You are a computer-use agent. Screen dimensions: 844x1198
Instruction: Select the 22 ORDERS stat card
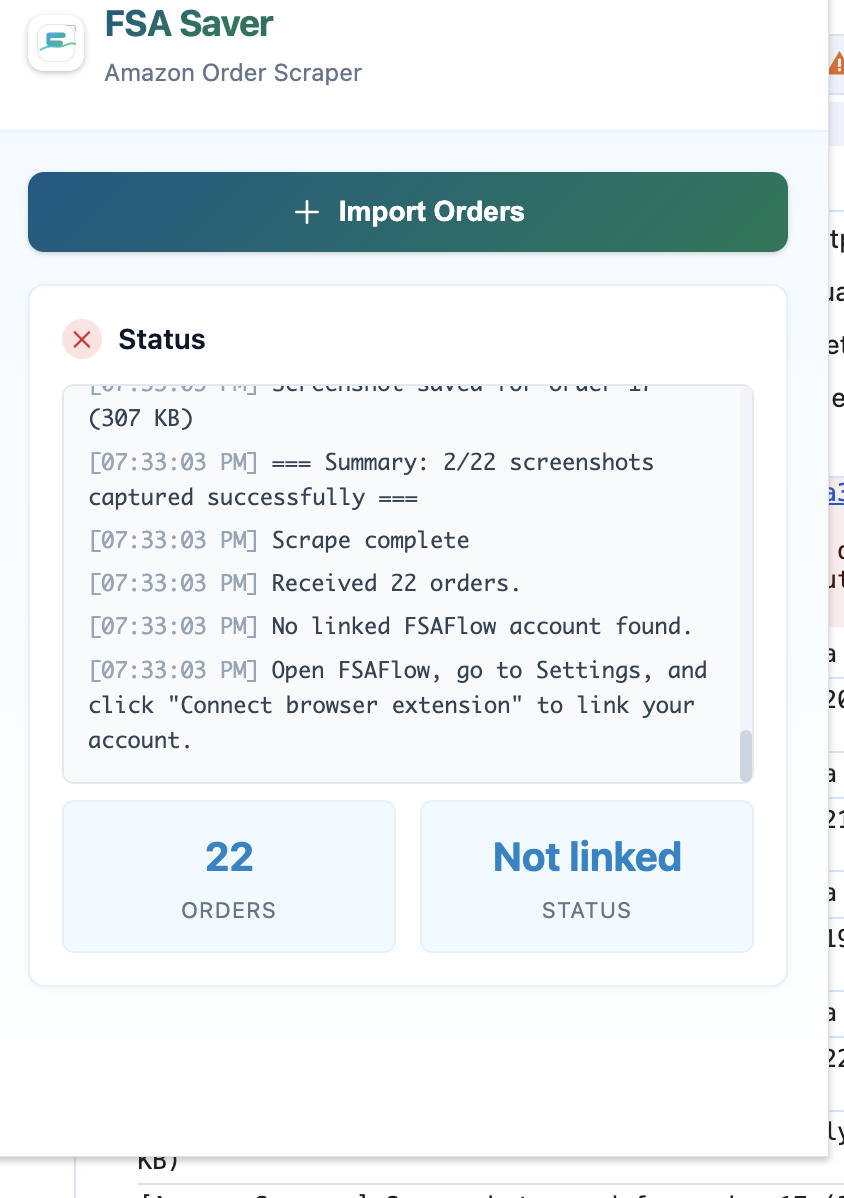(x=229, y=876)
